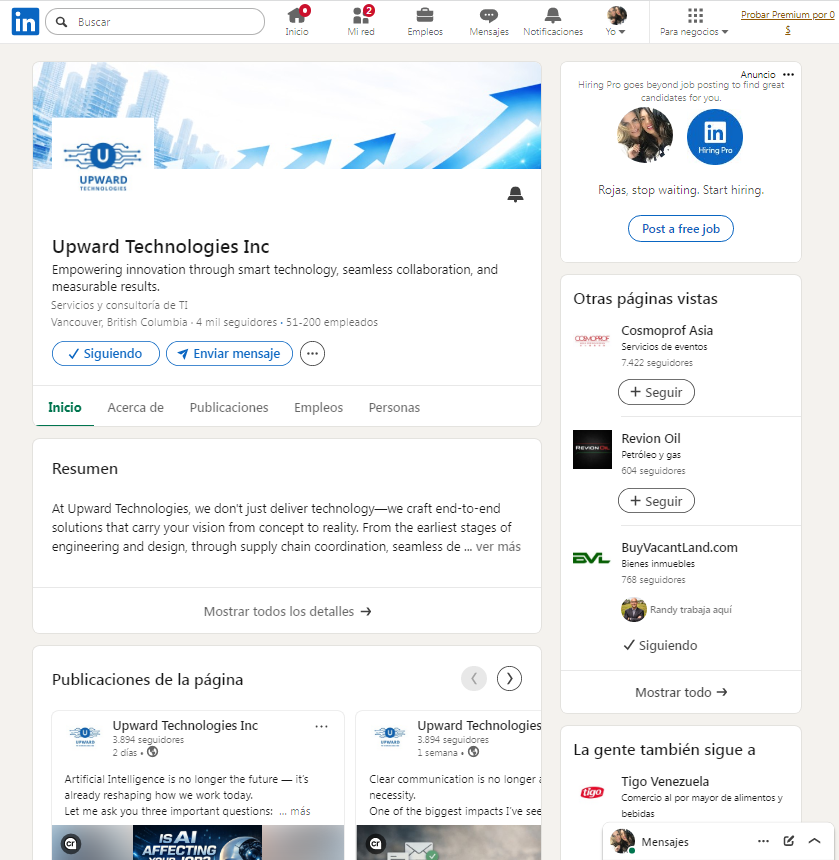Open Upward Technologies Inc name on first post
The height and width of the screenshot is (860, 839).
(x=185, y=726)
